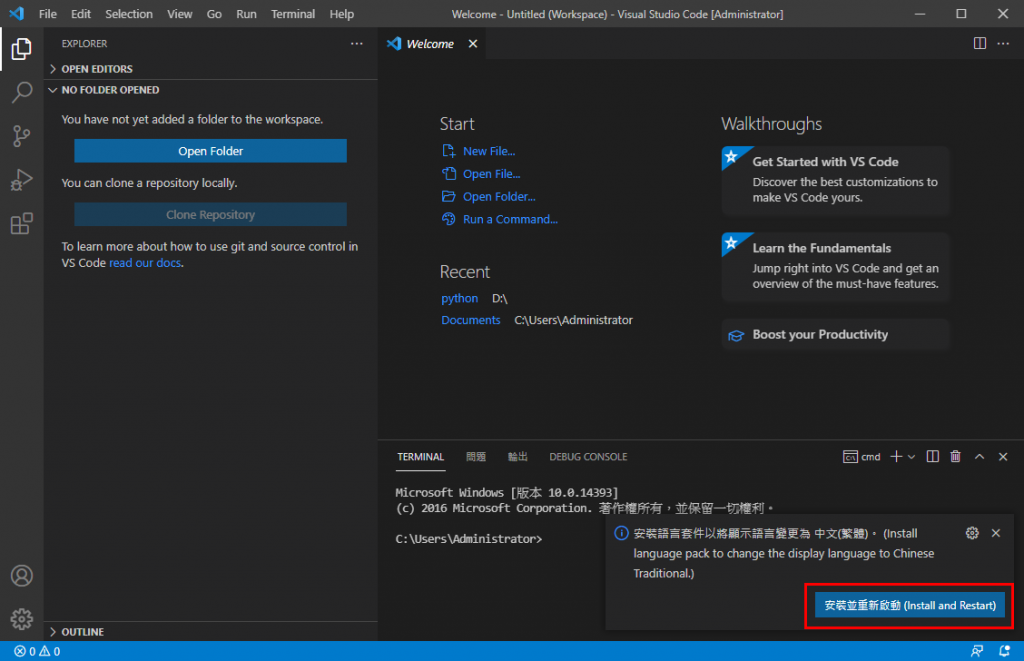Open the View menu

click(180, 14)
